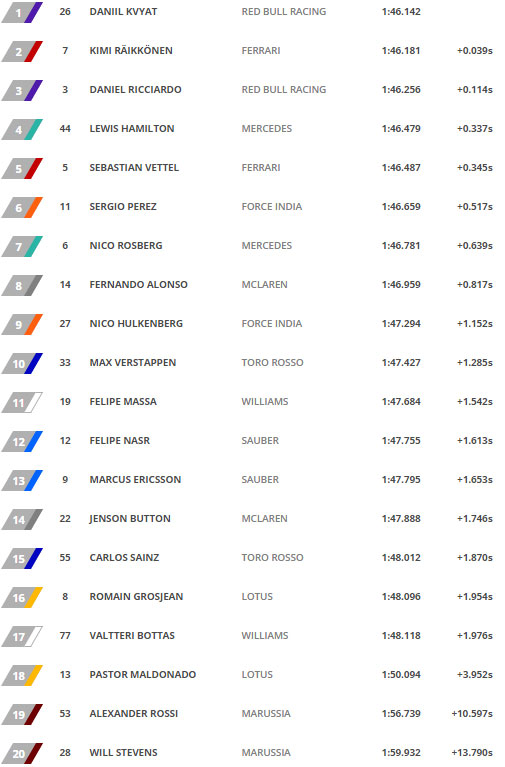Viewport: 505px width, 767px height.
Task: Click the position 11 Williams white badge
Action: coord(22,403)
